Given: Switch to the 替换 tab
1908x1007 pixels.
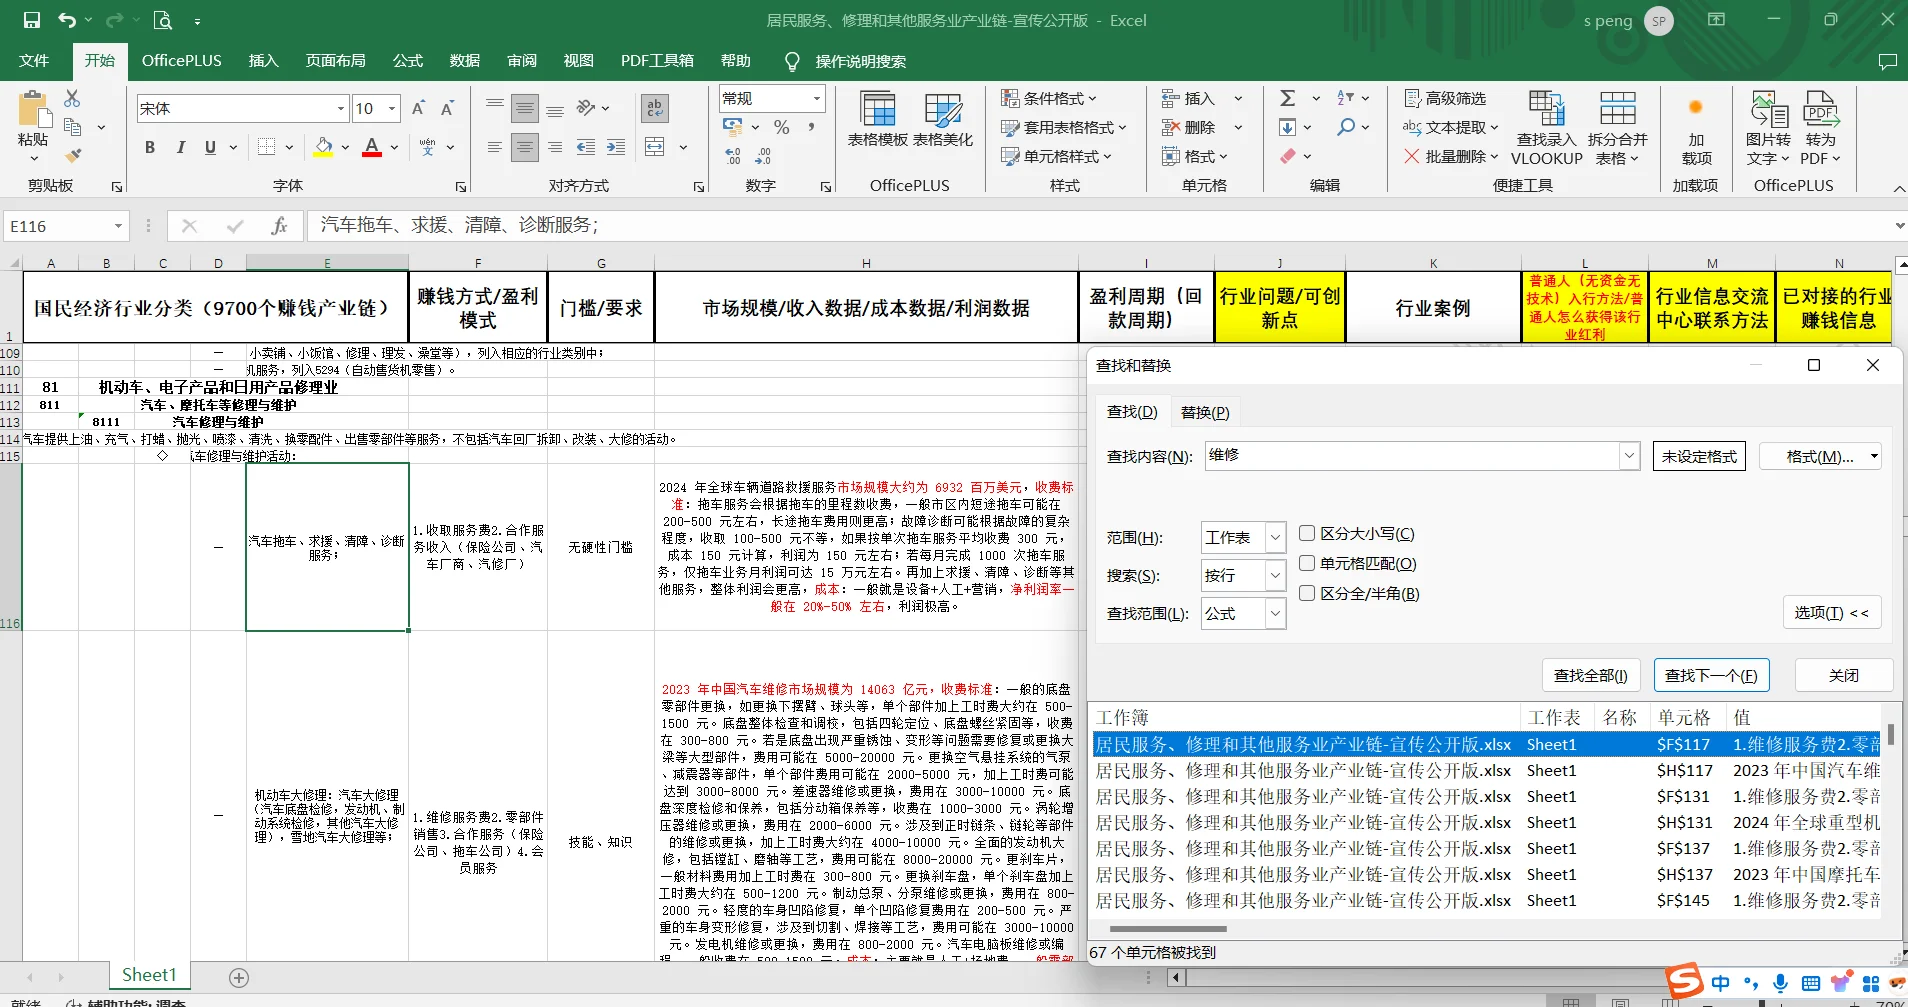Looking at the screenshot, I should [1203, 411].
